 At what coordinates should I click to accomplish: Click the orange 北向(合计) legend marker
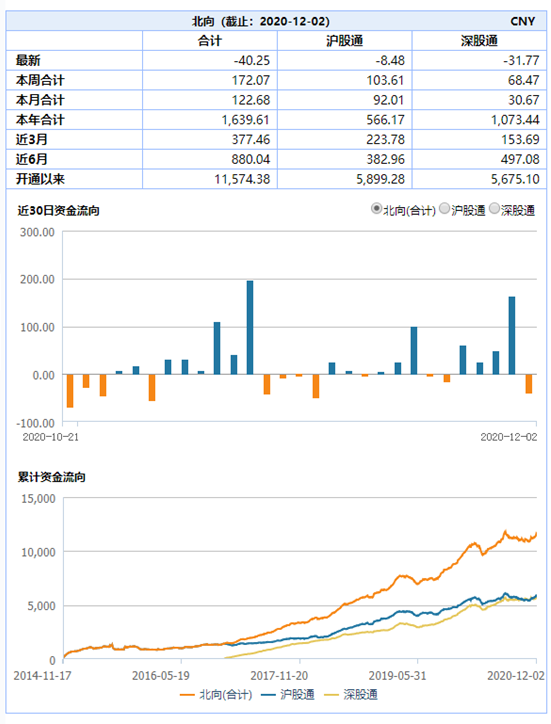[x=187, y=694]
